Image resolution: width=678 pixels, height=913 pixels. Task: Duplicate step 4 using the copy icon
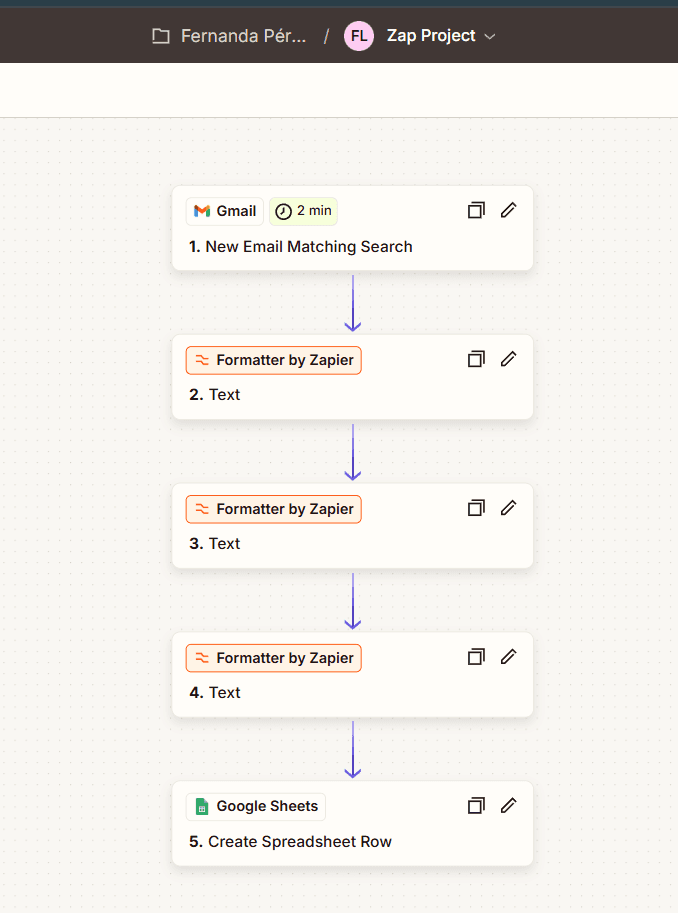(x=476, y=656)
